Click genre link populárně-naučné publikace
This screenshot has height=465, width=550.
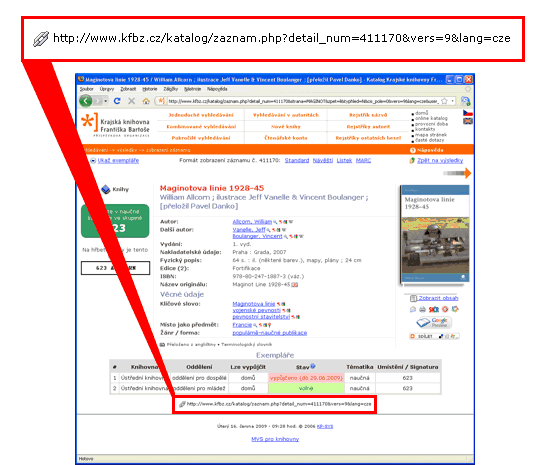pos(269,333)
